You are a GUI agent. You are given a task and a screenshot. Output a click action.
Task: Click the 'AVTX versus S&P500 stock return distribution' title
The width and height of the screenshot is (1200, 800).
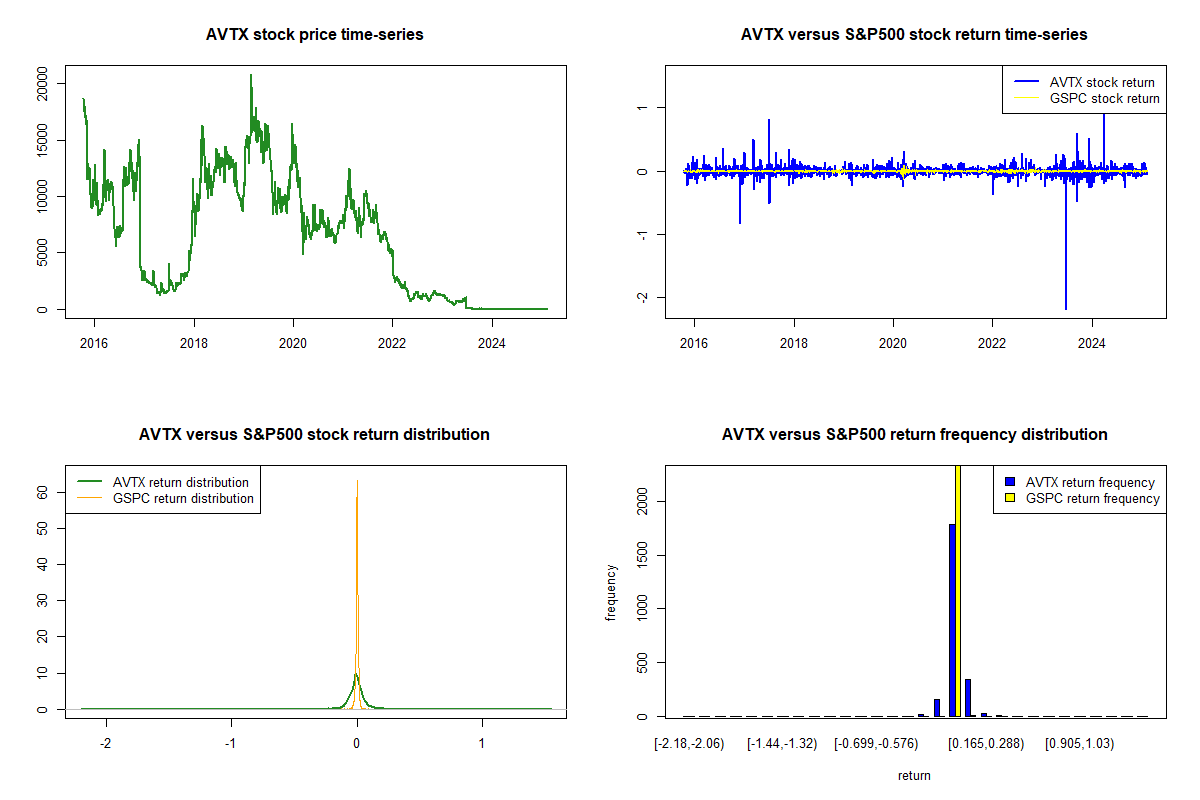click(314, 435)
